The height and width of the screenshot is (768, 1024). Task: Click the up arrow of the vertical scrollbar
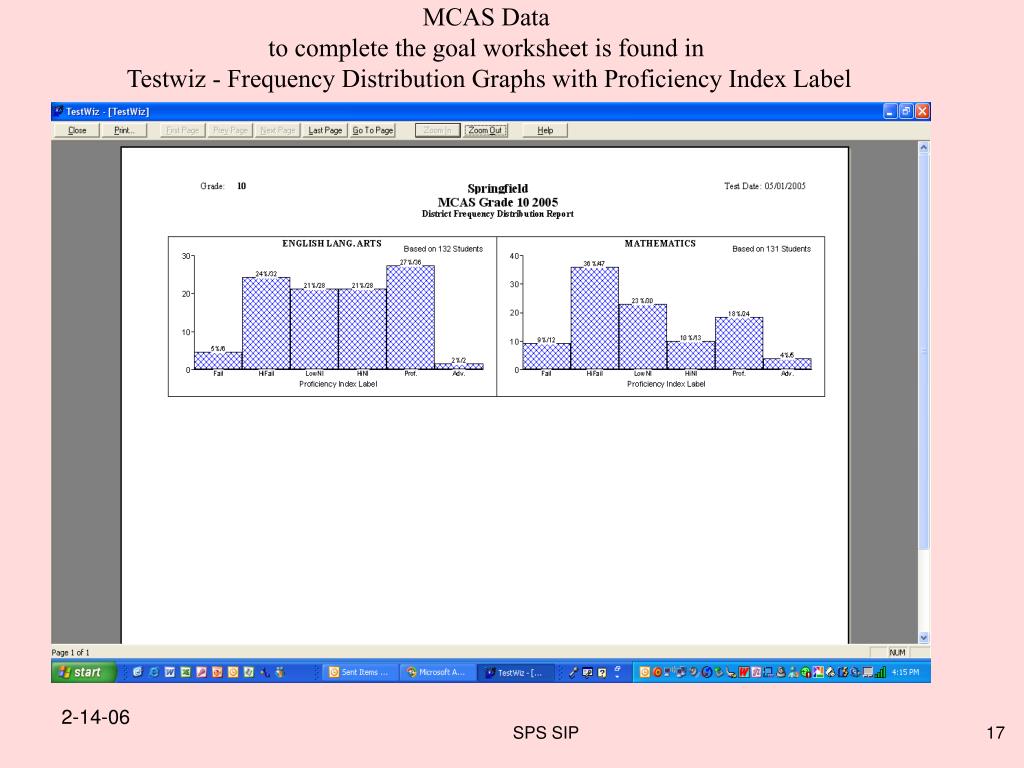click(923, 148)
